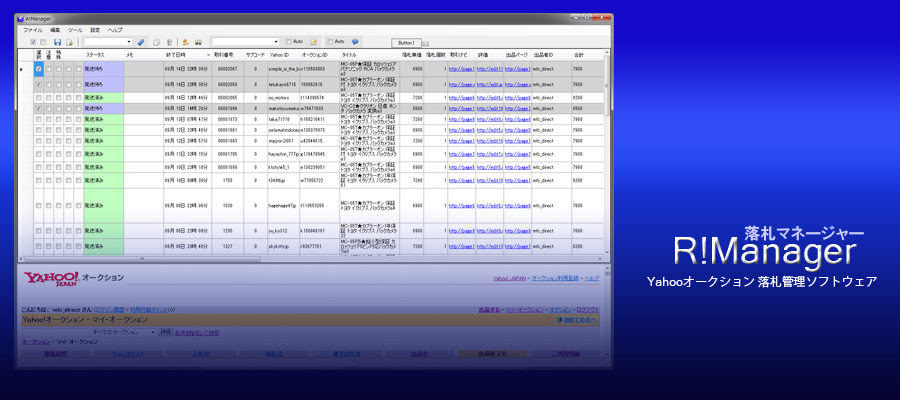This screenshot has width=900, height=400.
Task: Click the Yahoo ID column header
Action: click(x=284, y=55)
